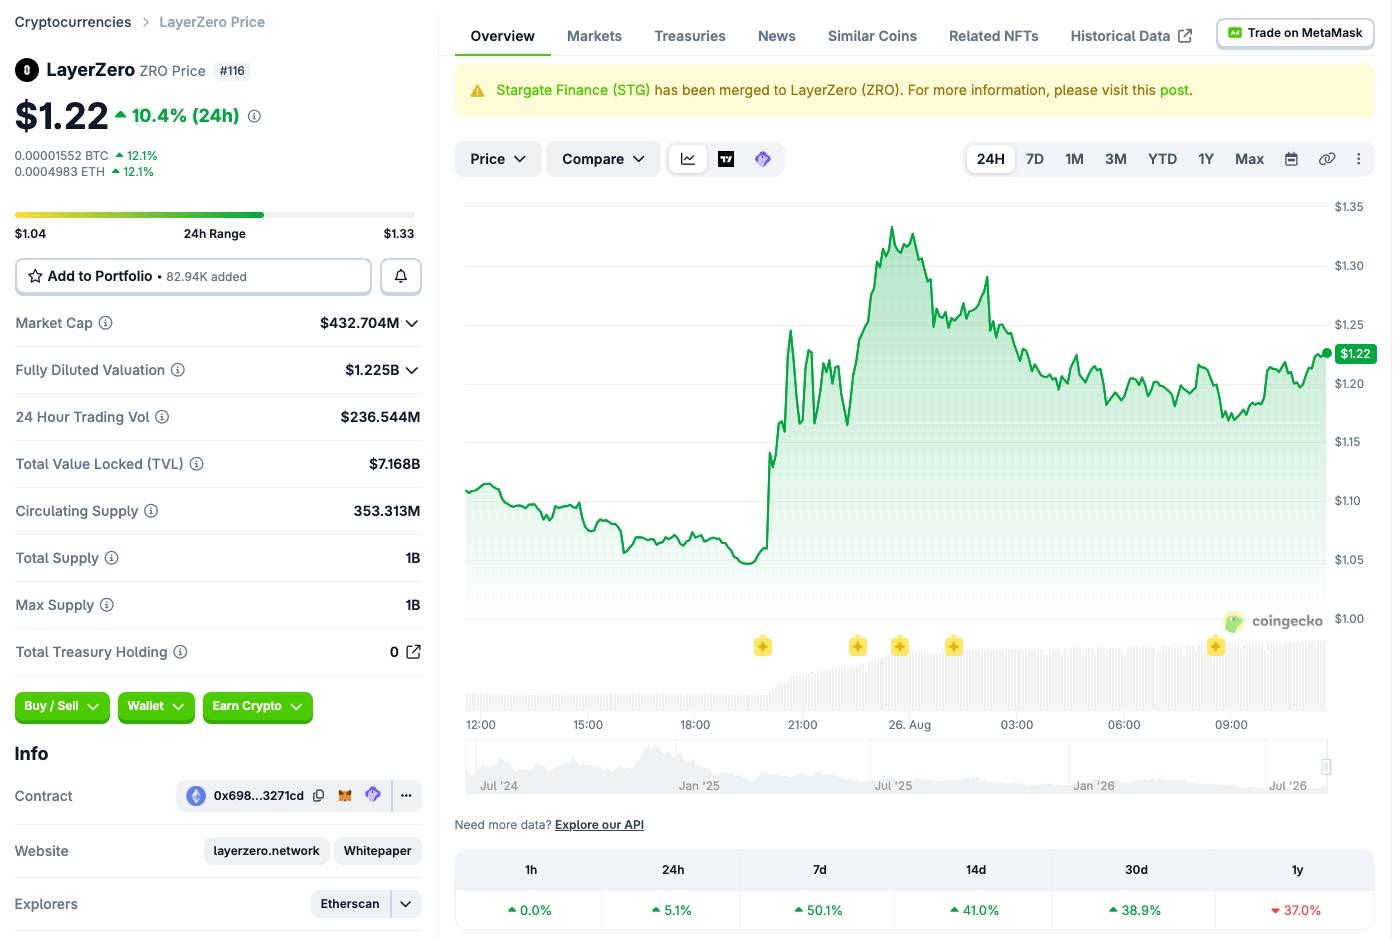Screen dimensions: 1393x939
Task: Show 24 Hour Trading Vol info tooltip
Action: [x=162, y=417]
